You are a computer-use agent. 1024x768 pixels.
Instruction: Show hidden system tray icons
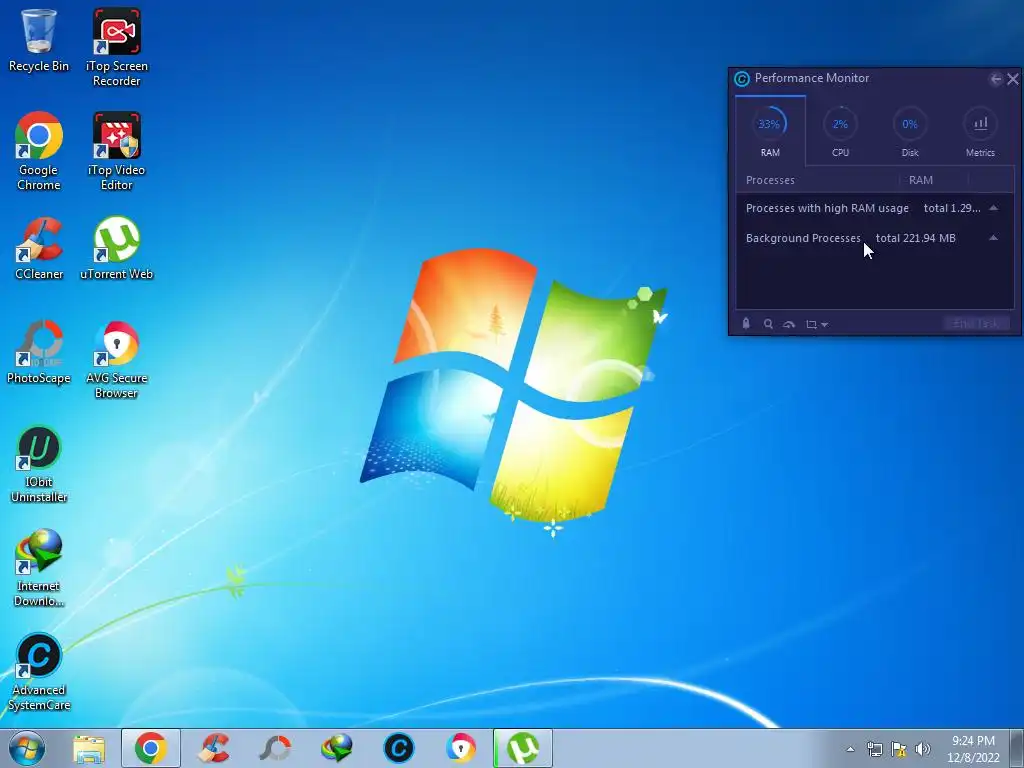coord(850,749)
